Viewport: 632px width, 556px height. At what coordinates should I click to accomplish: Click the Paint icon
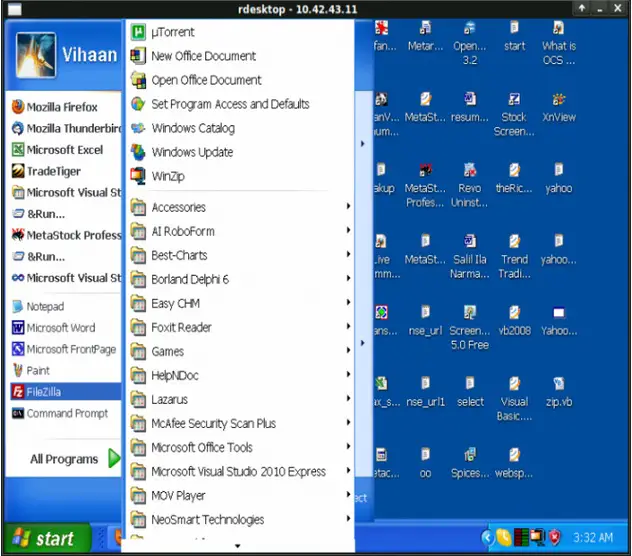click(x=18, y=371)
